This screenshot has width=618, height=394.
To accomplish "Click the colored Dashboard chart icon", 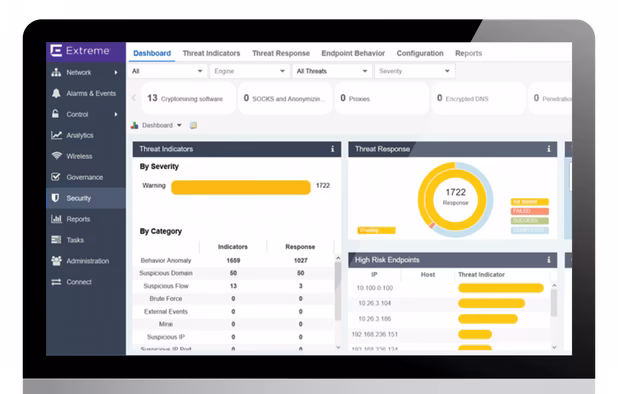I will [x=134, y=125].
